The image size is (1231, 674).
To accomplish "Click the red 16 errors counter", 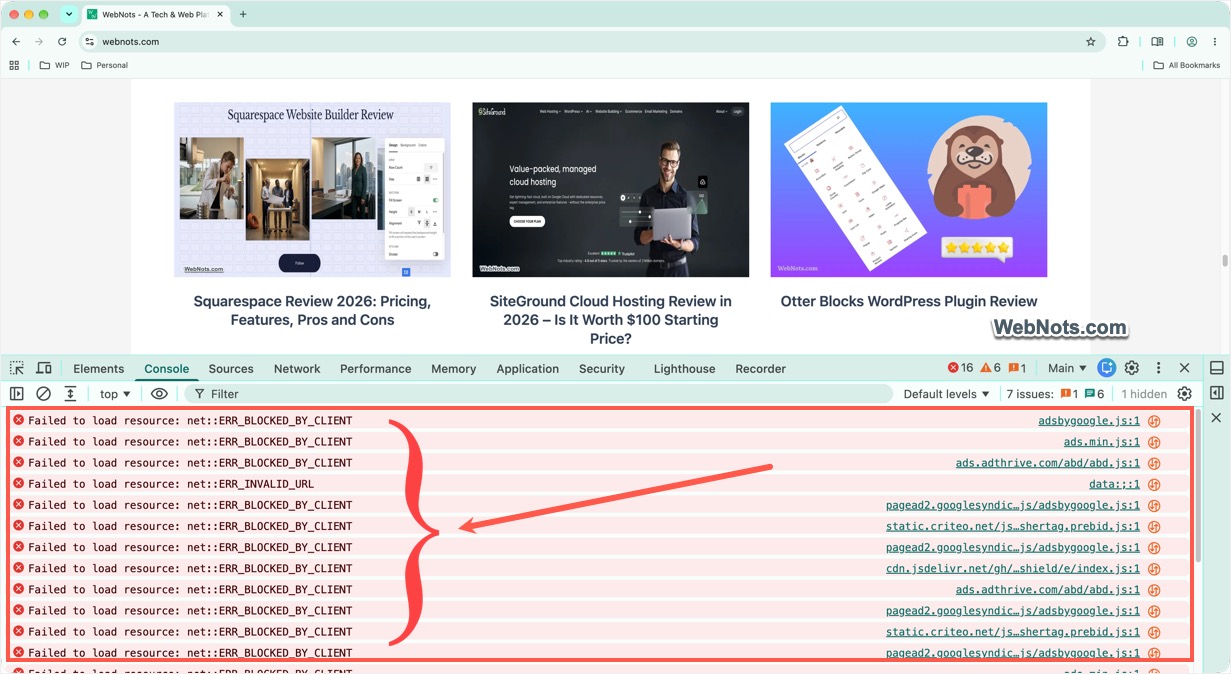I will coord(960,368).
